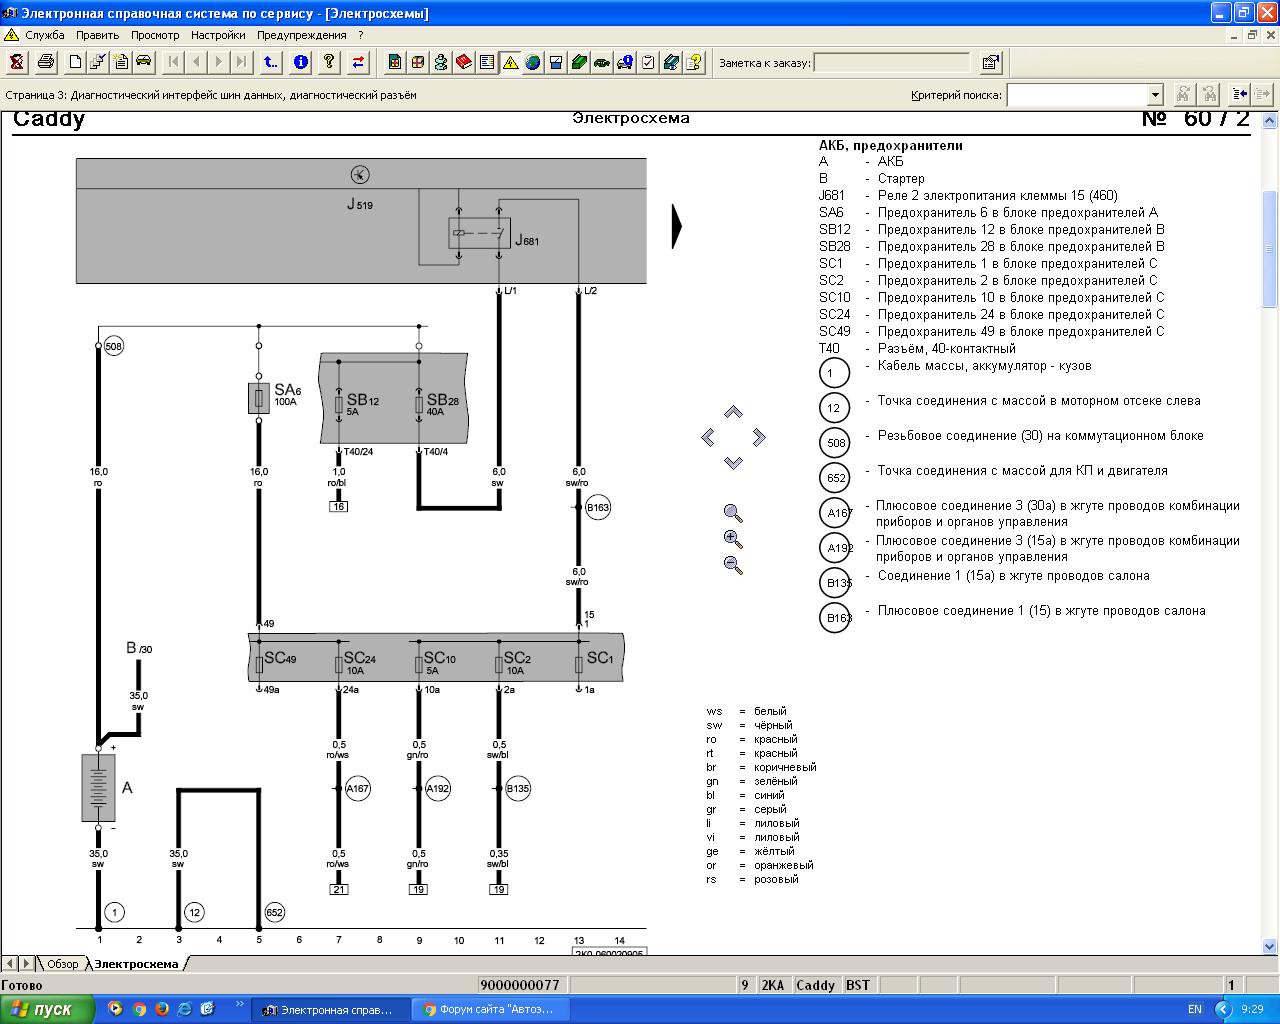Click the black triangle panel expander

677,227
